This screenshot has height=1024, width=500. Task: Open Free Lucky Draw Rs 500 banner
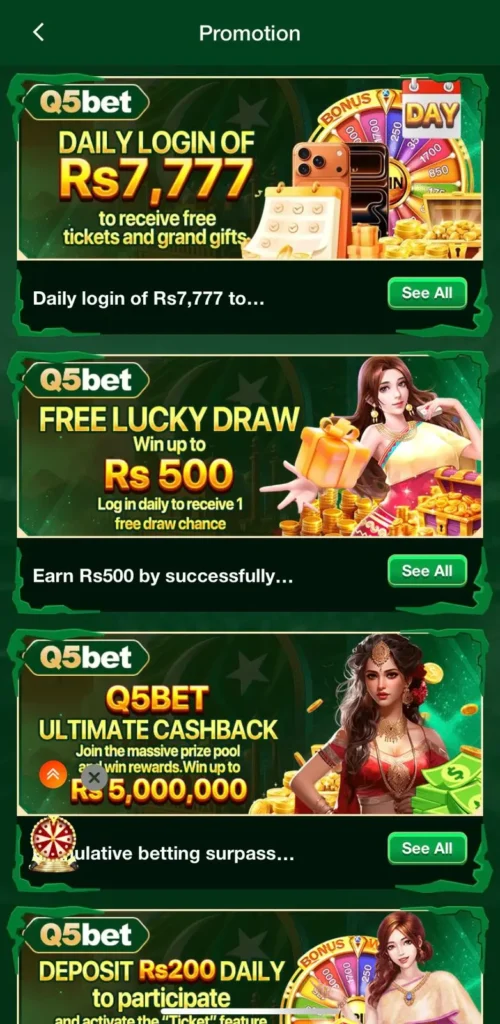tap(250, 446)
